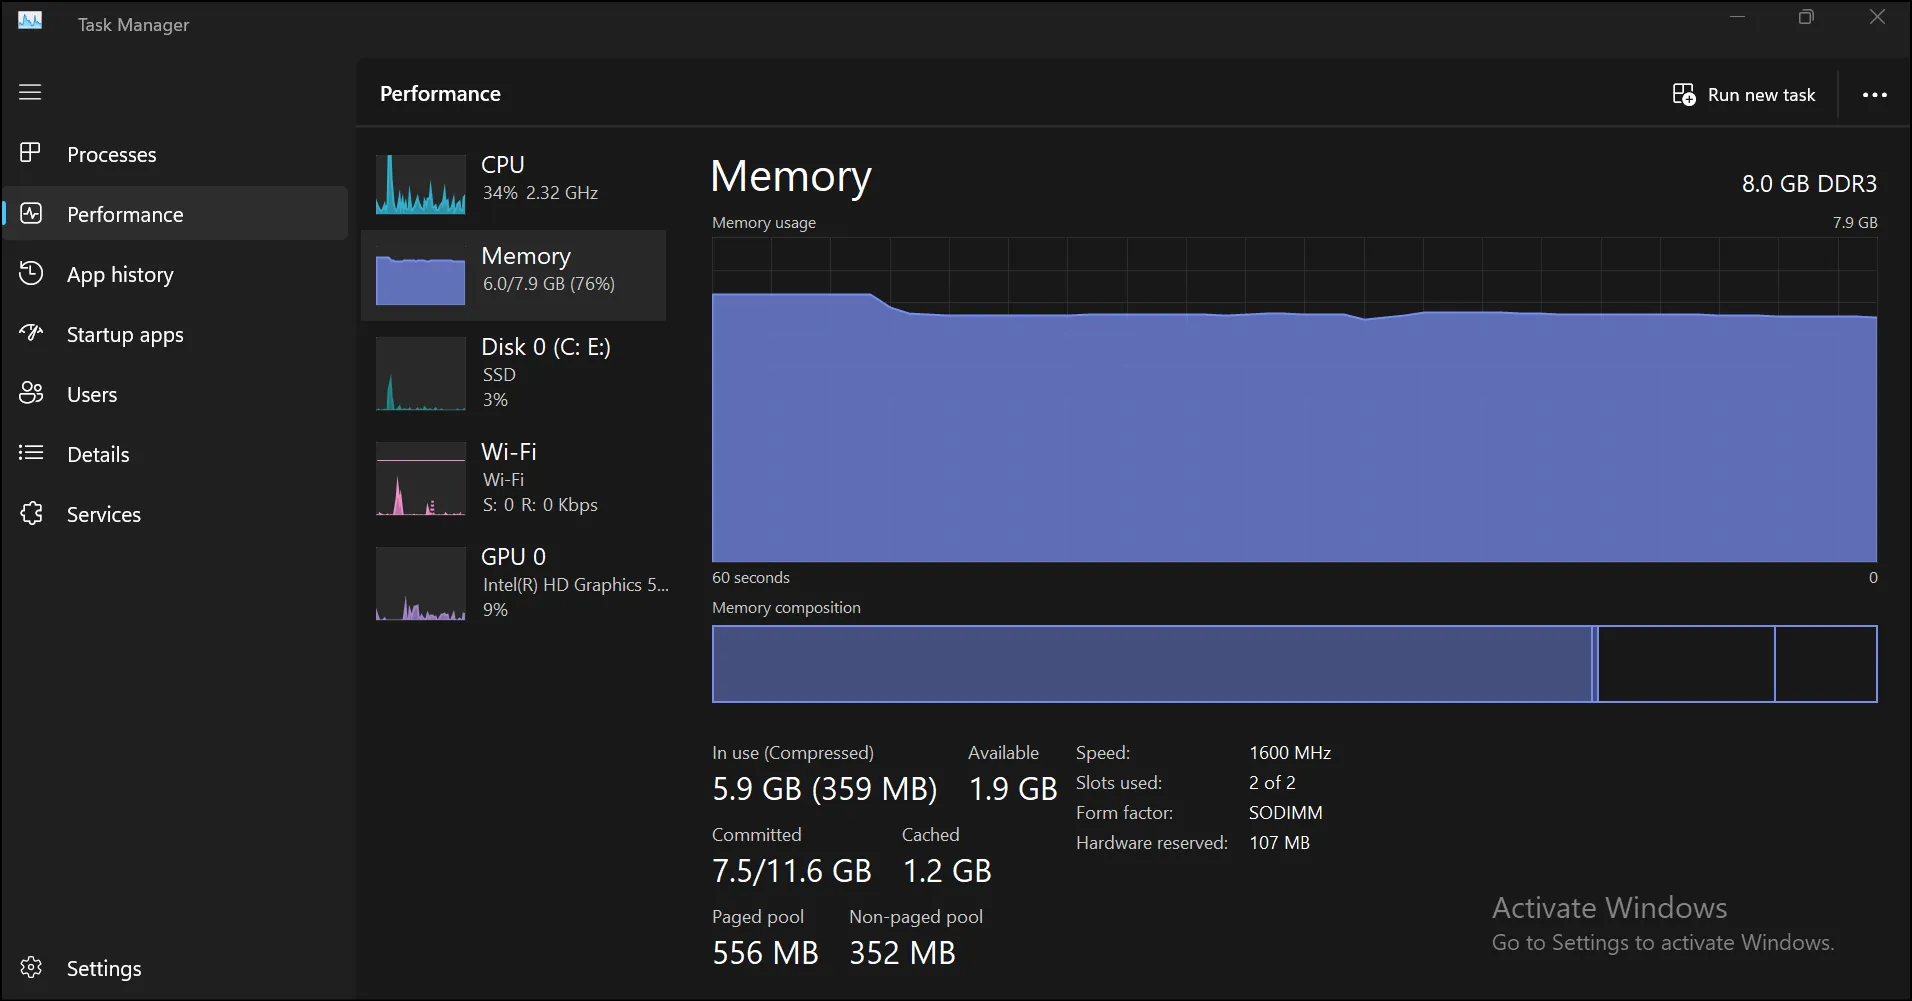Click the Task Manager title bar icon

click(x=30, y=21)
